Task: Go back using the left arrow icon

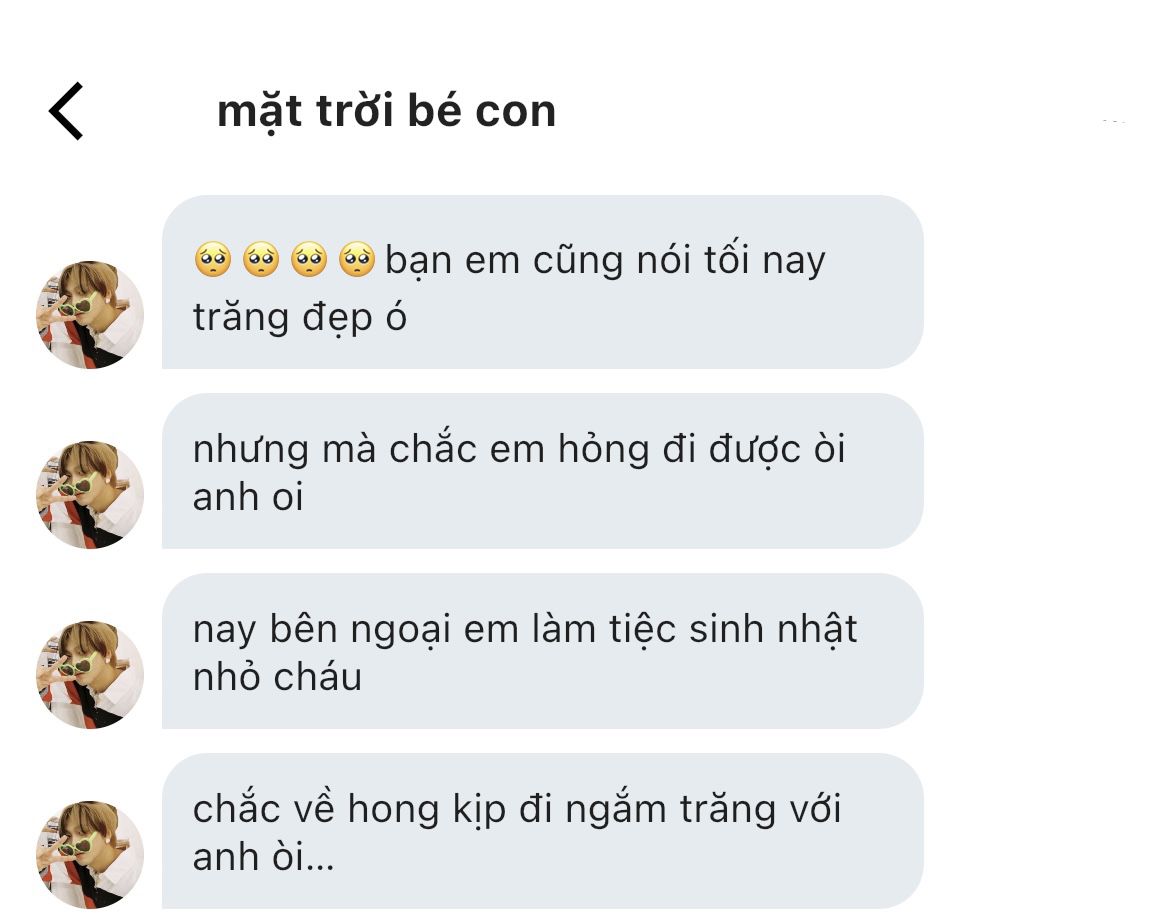Action: (x=66, y=111)
